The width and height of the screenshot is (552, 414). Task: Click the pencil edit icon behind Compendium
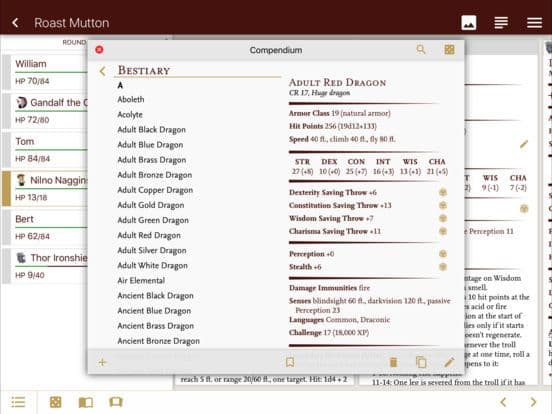[x=524, y=144]
